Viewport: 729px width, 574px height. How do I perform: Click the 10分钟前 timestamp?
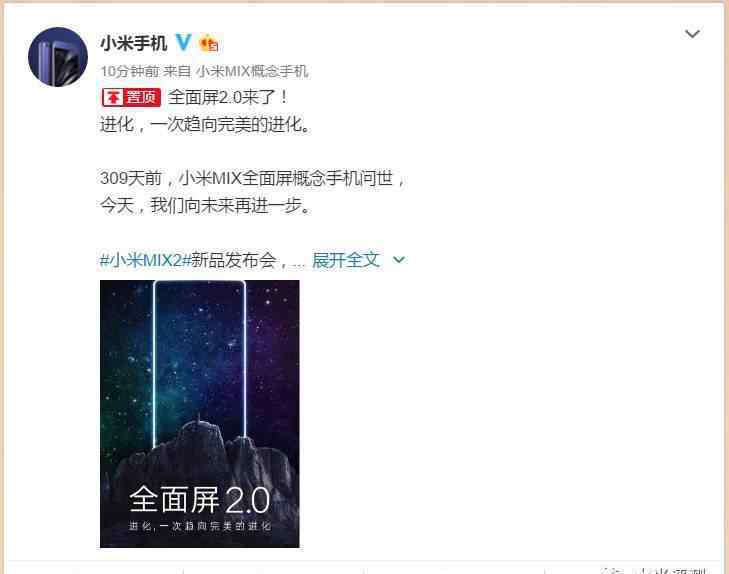tap(130, 71)
